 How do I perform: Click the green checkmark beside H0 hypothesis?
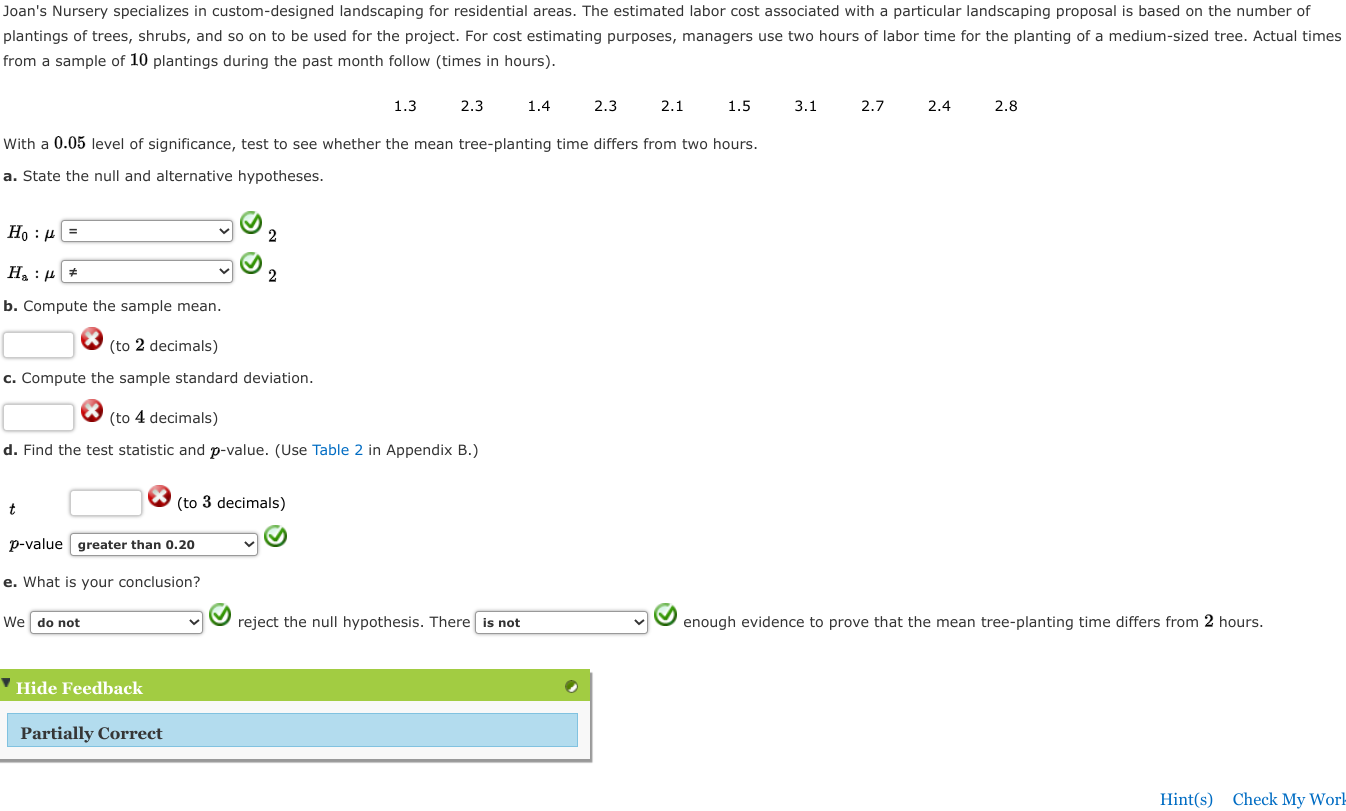pyautogui.click(x=251, y=223)
